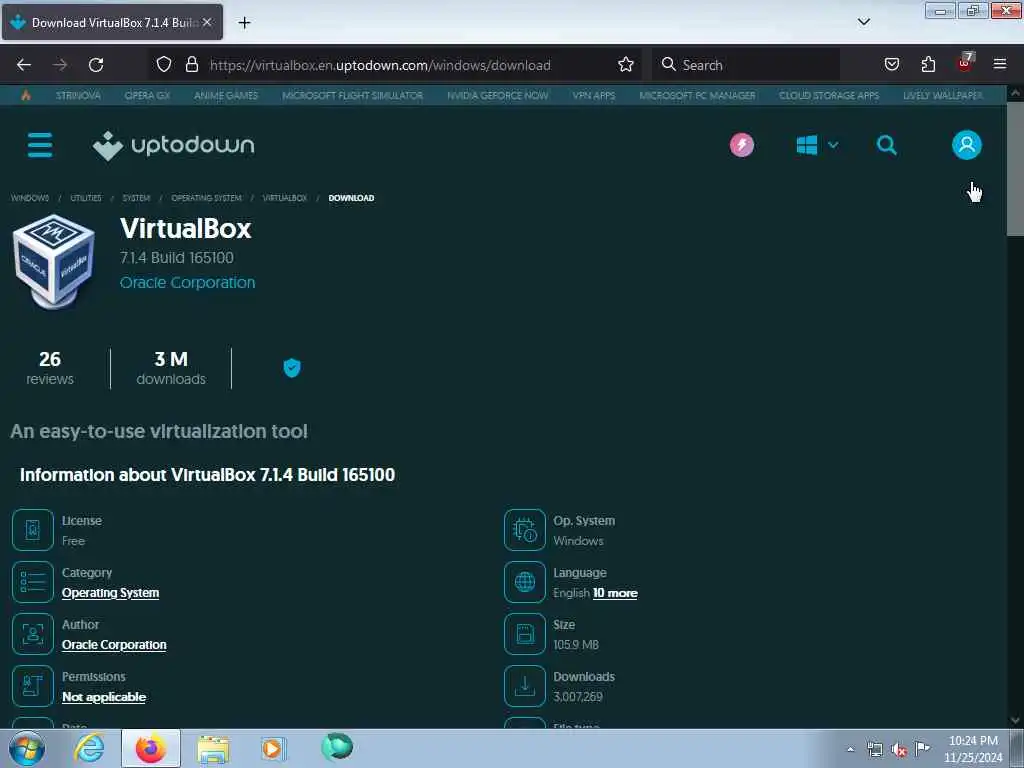Open the Uptodown hamburger menu
1024x768 pixels.
pos(40,145)
